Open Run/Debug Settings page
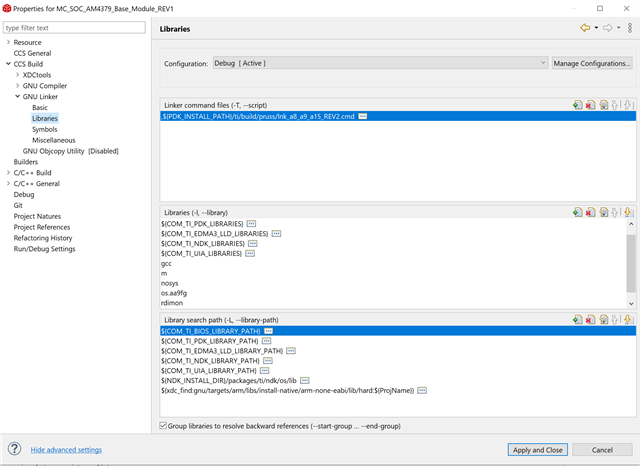640x466 pixels. (44, 249)
